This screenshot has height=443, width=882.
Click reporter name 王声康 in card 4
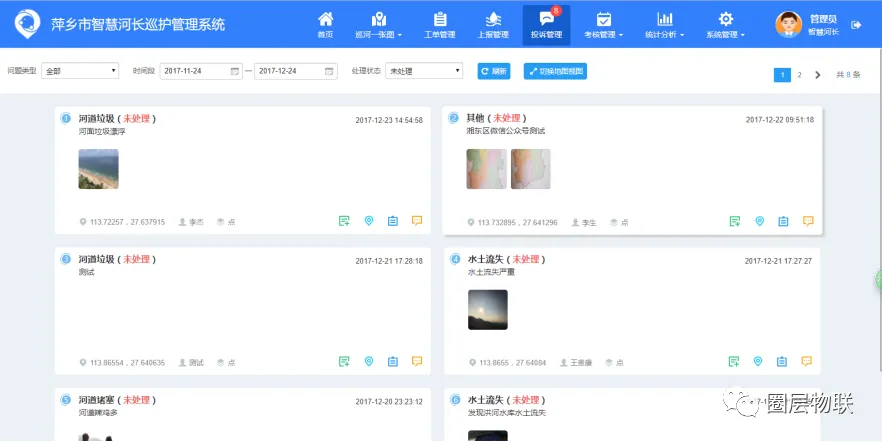click(x=580, y=363)
